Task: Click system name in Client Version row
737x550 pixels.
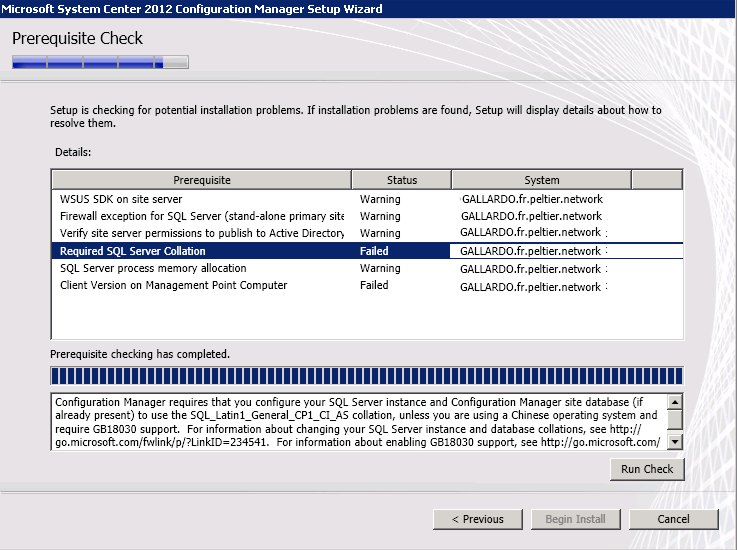Action: click(x=530, y=287)
